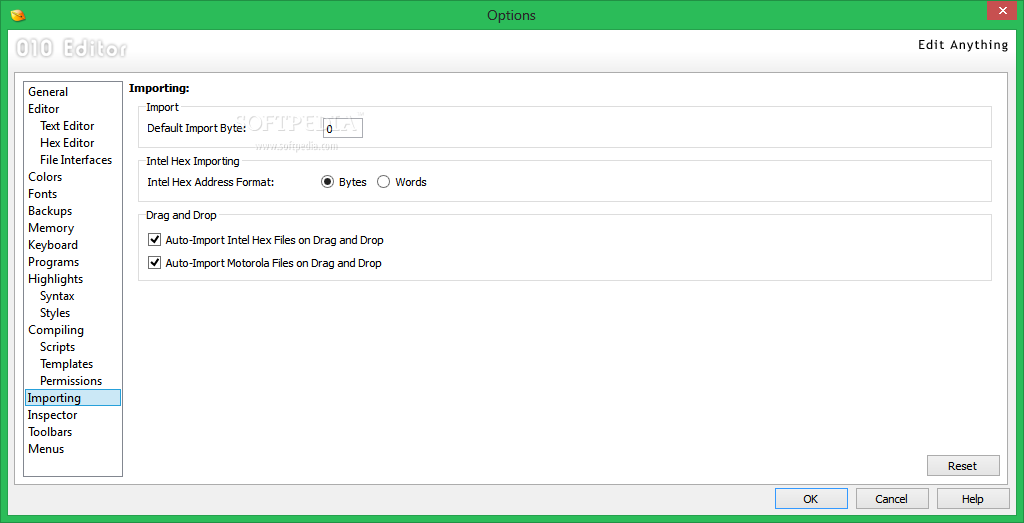Open the Colors options category
Viewport: 1024px width, 523px height.
coord(45,177)
